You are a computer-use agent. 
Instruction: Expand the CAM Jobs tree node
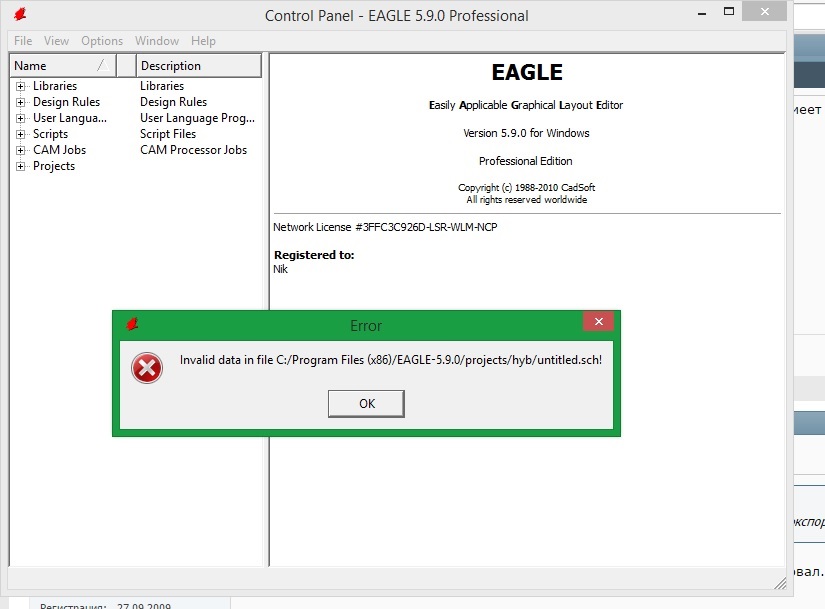point(21,150)
